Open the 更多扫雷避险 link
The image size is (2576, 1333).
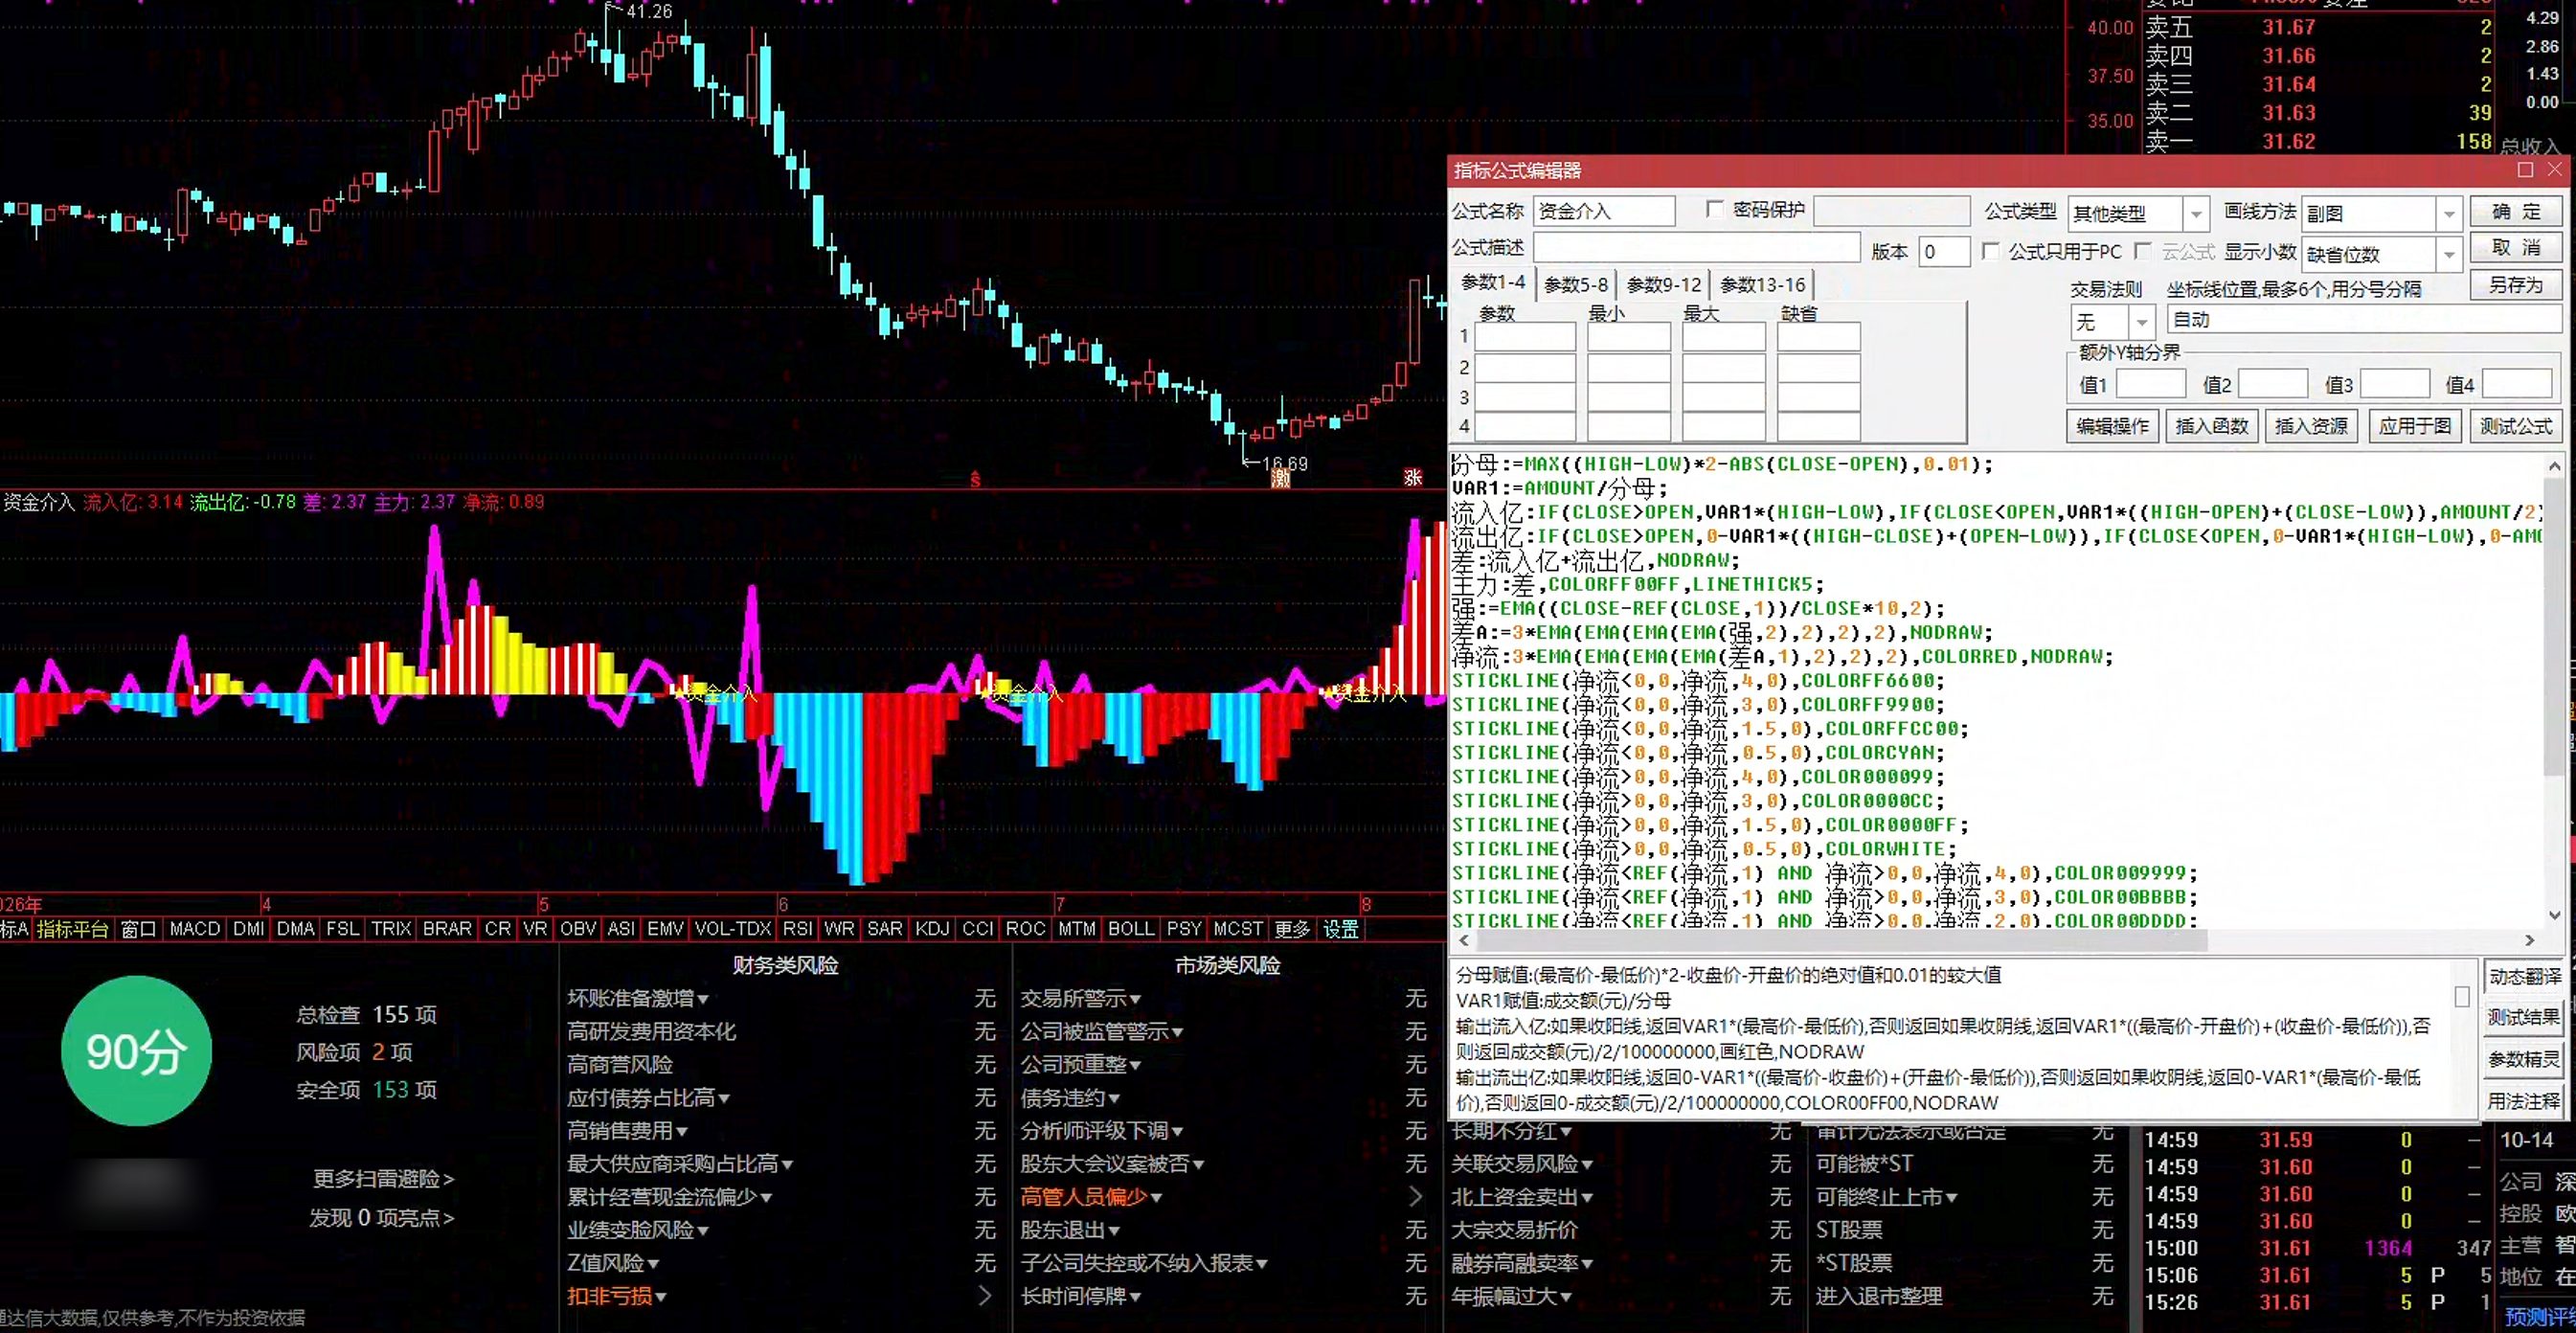383,1179
